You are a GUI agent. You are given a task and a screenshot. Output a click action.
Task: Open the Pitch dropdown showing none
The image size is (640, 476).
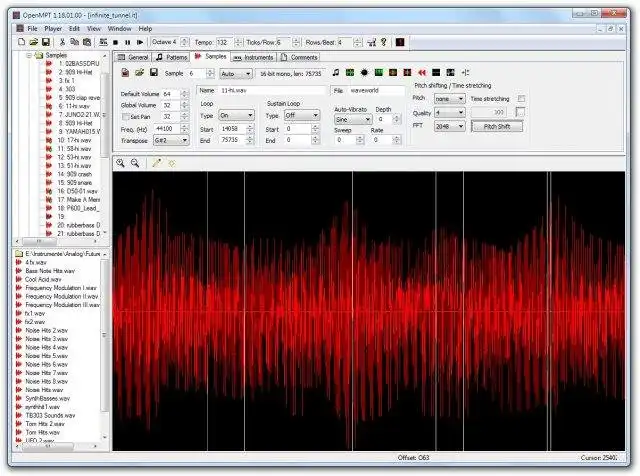point(449,99)
